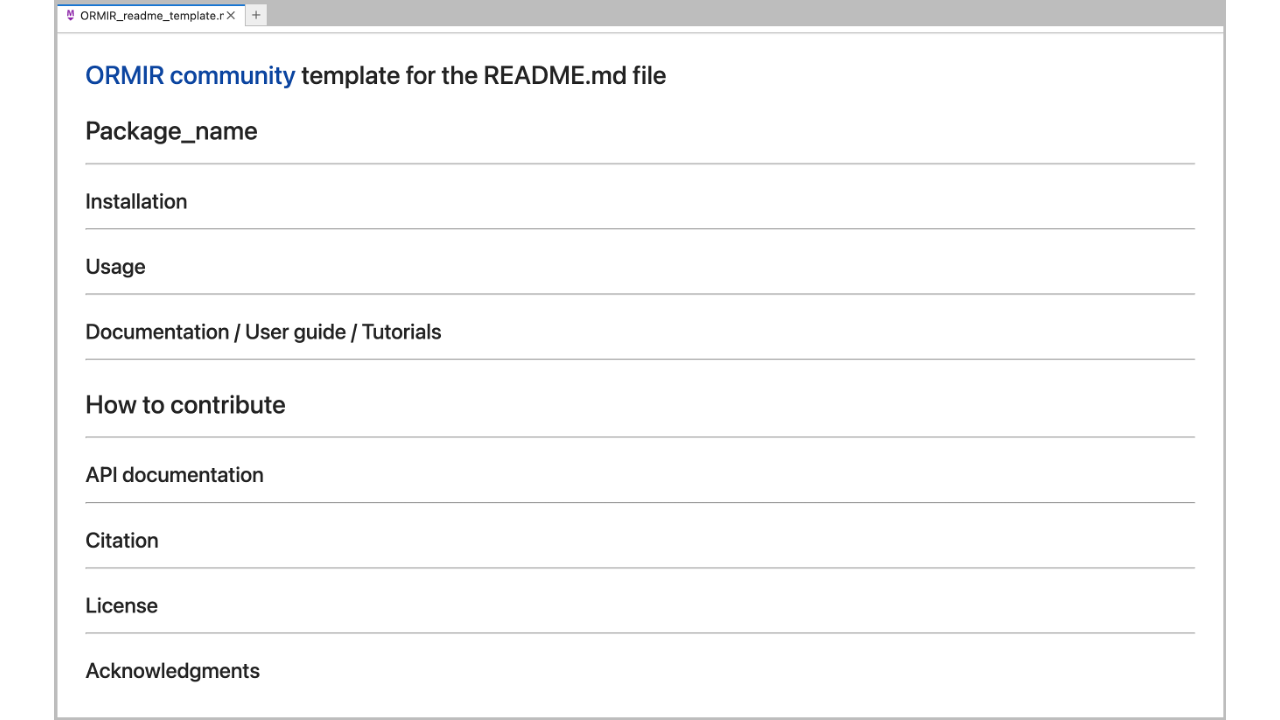Click Documentation / User guide / Tutorials heading
The image size is (1280, 720).
263,332
